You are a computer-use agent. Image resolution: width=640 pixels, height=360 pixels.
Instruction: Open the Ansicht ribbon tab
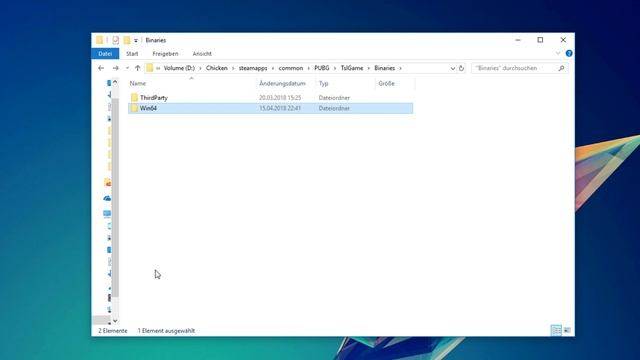202,53
